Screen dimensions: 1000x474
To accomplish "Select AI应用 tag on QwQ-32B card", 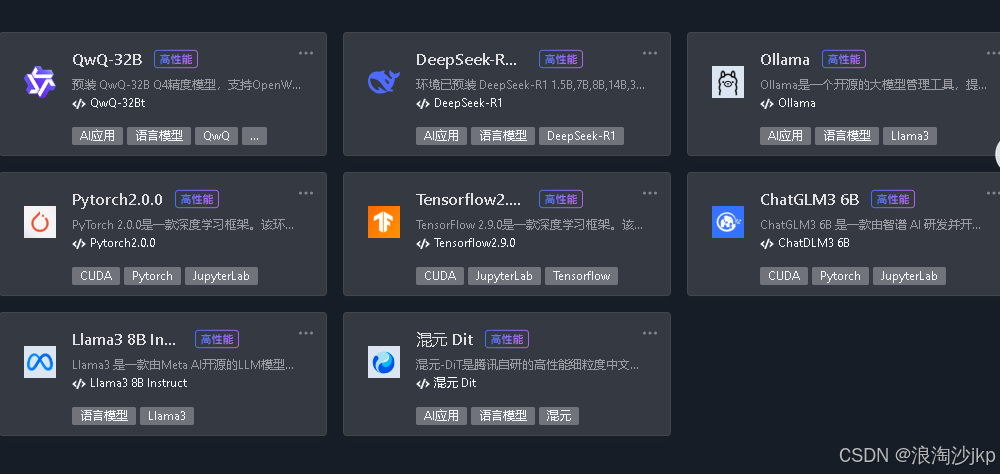I will (x=98, y=136).
